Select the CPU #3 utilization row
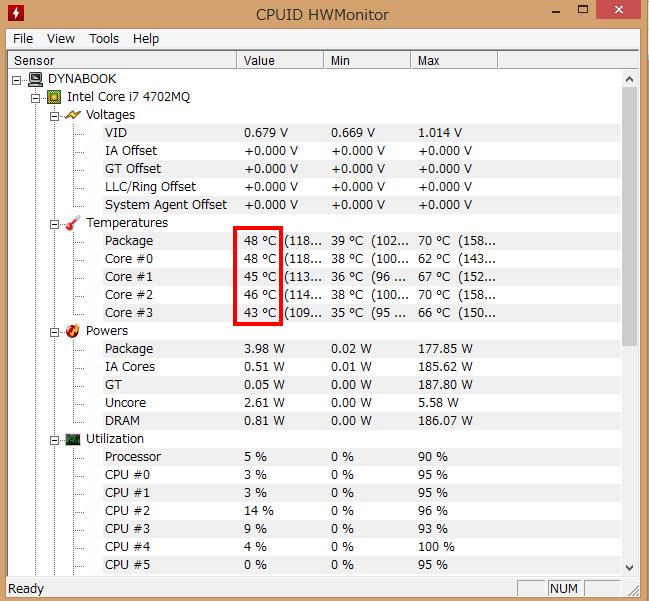 pos(362,529)
